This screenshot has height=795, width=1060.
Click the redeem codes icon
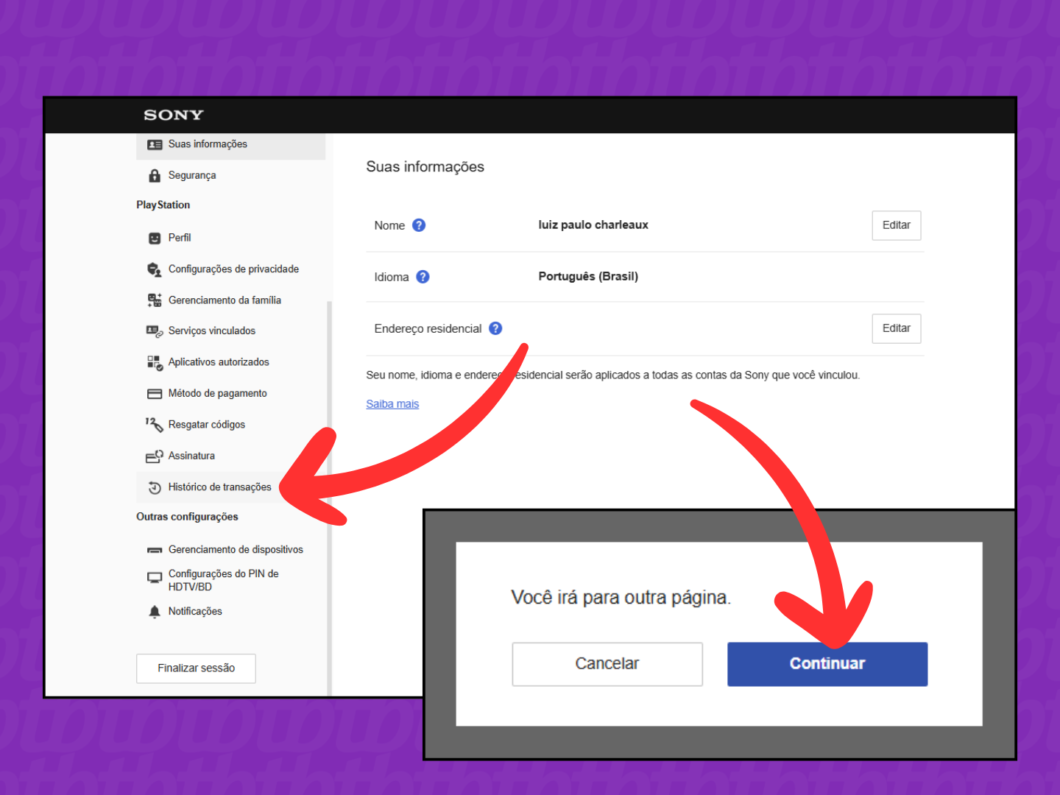(154, 425)
